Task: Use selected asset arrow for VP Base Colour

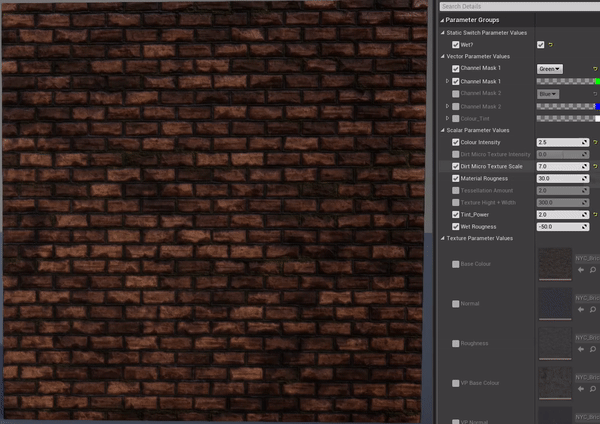Action: coord(581,389)
